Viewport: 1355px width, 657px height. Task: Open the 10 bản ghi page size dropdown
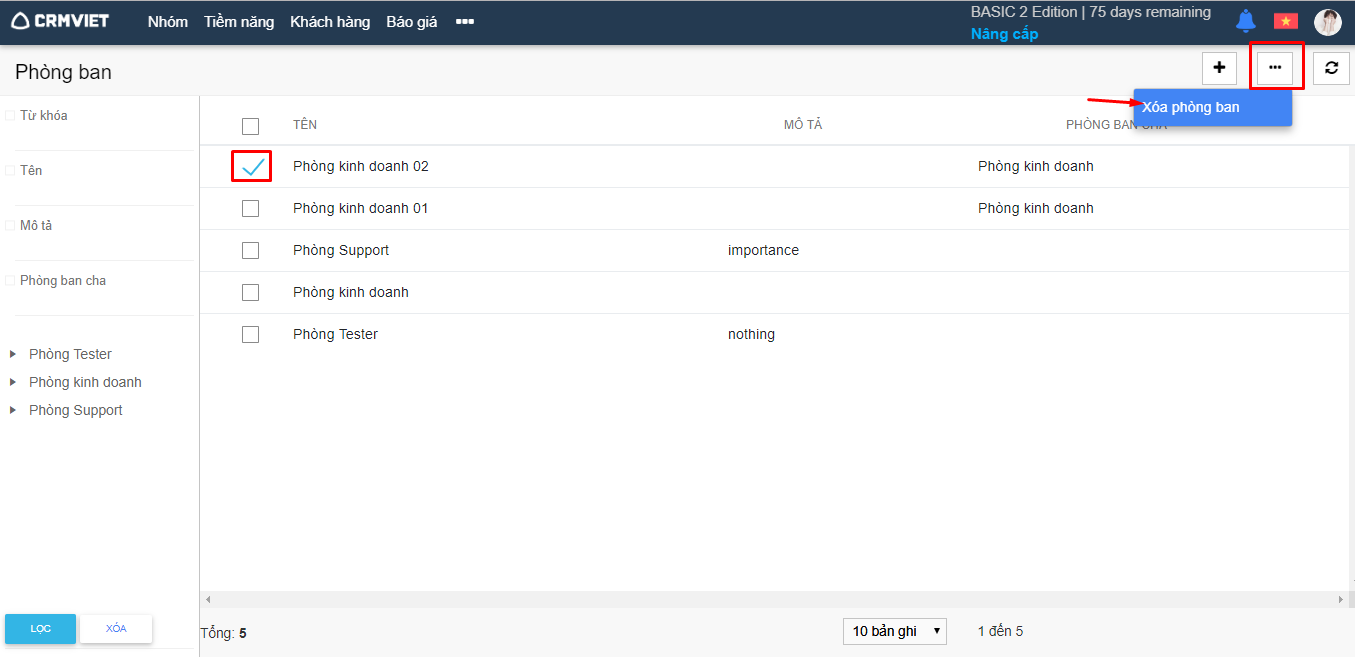pyautogui.click(x=894, y=631)
